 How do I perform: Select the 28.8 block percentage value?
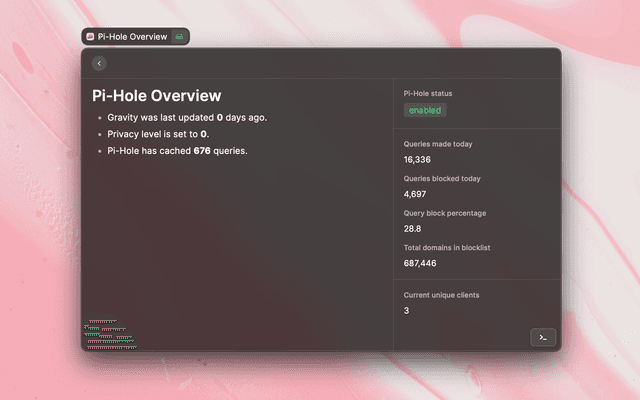tap(412, 229)
